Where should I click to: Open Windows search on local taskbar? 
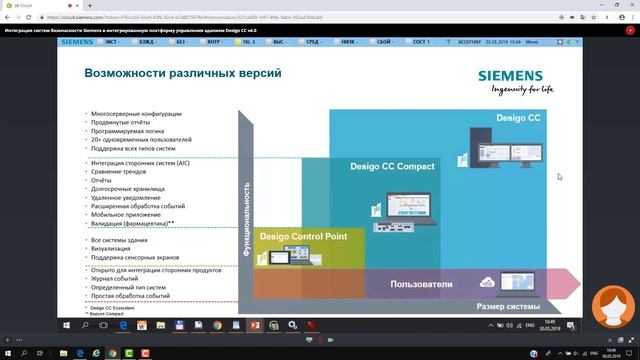pos(24,353)
